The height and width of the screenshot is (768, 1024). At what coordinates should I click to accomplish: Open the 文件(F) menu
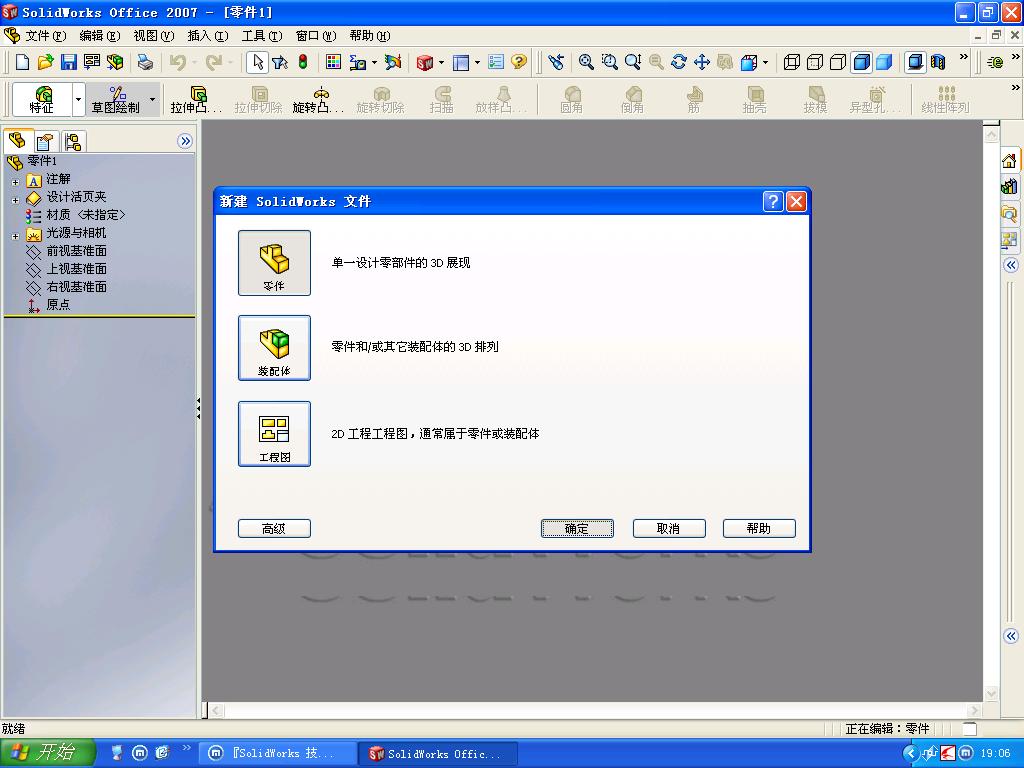45,36
